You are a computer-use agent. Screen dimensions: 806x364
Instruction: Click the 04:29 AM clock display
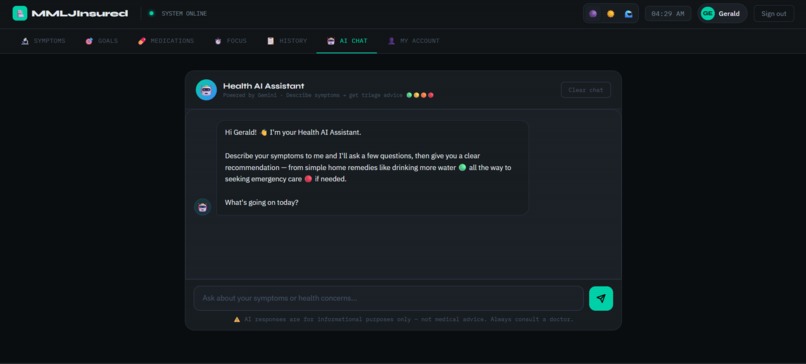click(668, 14)
